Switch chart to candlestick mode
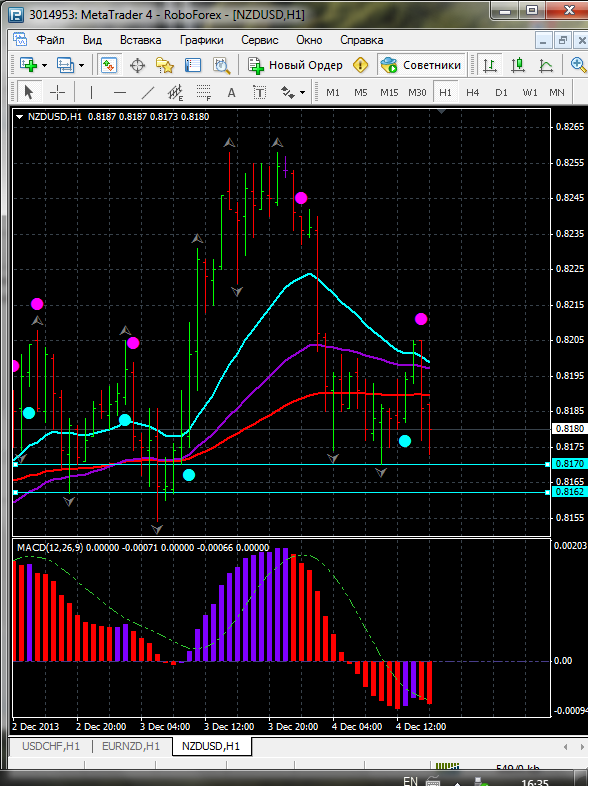 click(518, 65)
